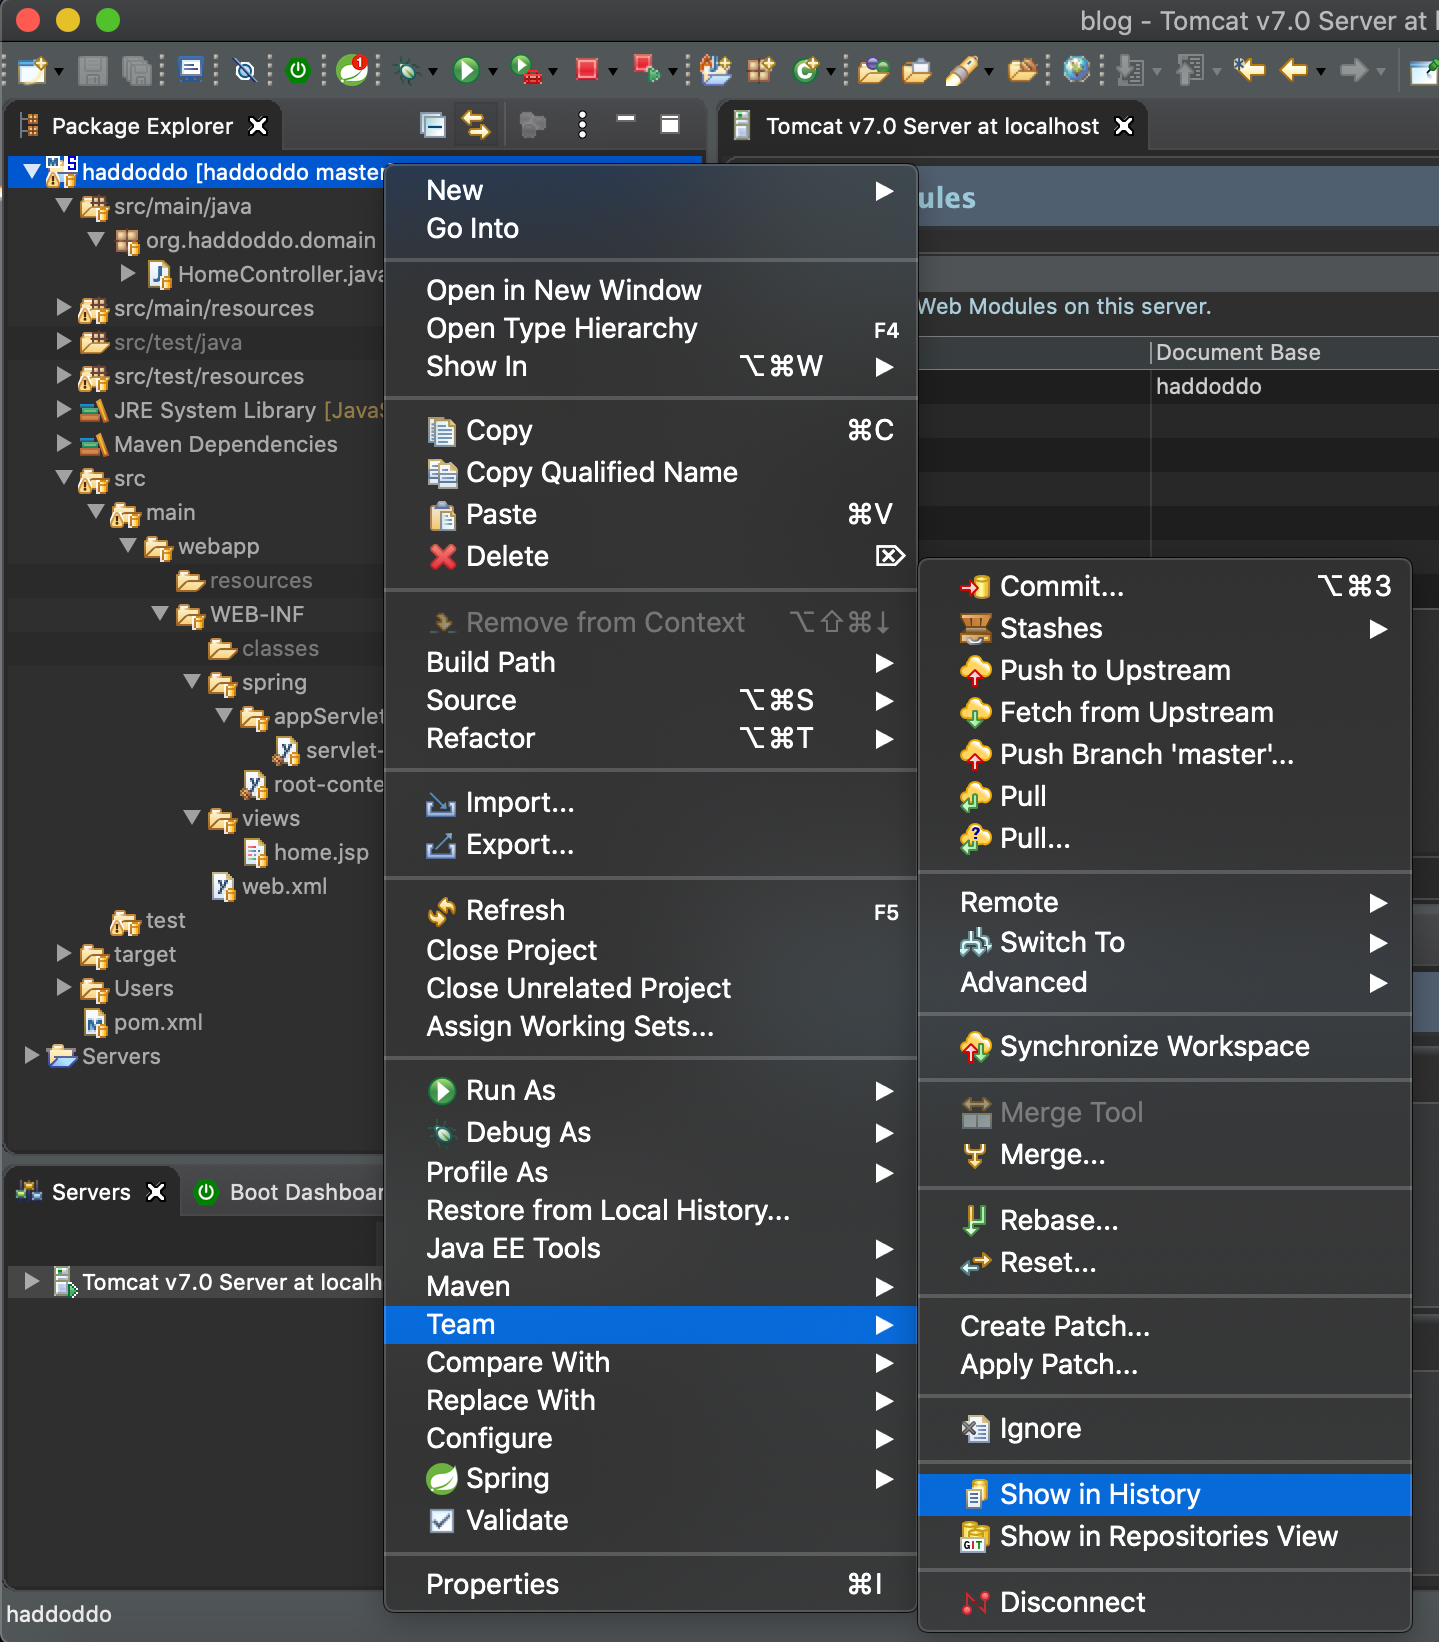Open the Stashes submenu
The width and height of the screenshot is (1439, 1642).
(x=1164, y=628)
